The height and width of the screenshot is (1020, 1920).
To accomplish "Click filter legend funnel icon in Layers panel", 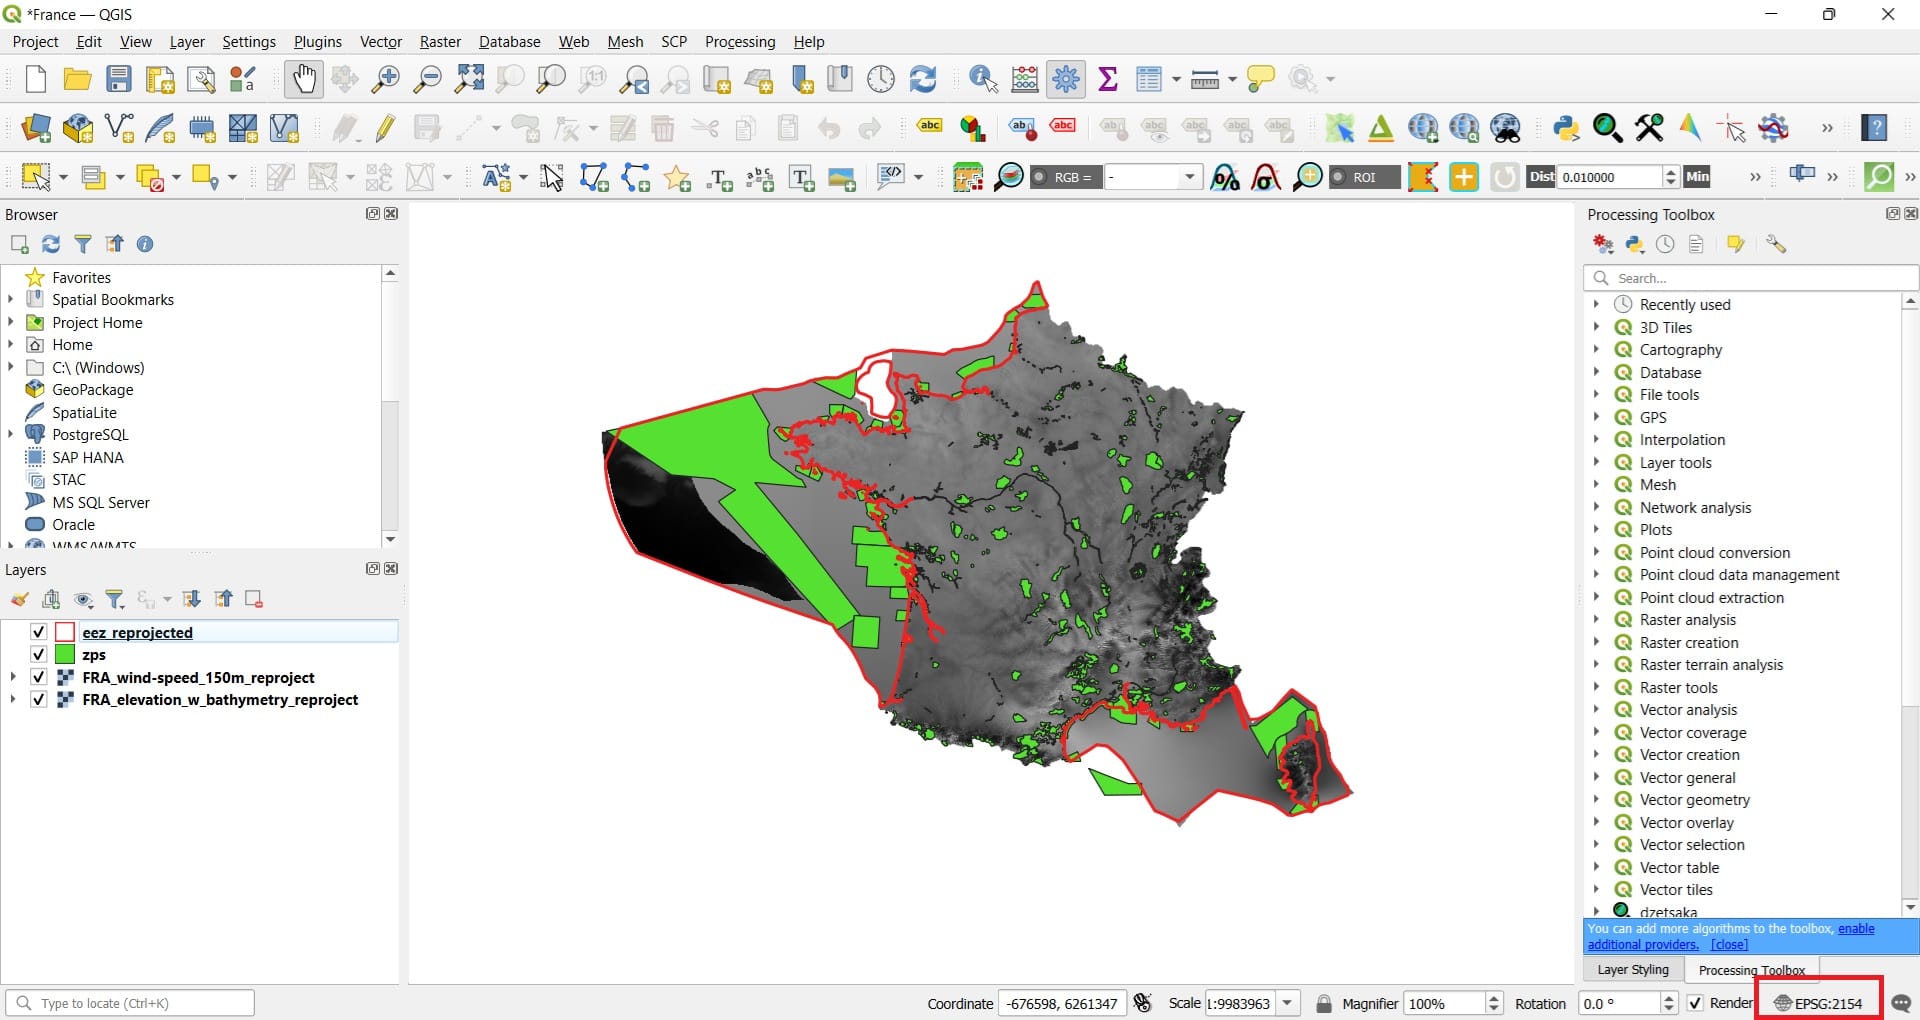I will point(115,599).
